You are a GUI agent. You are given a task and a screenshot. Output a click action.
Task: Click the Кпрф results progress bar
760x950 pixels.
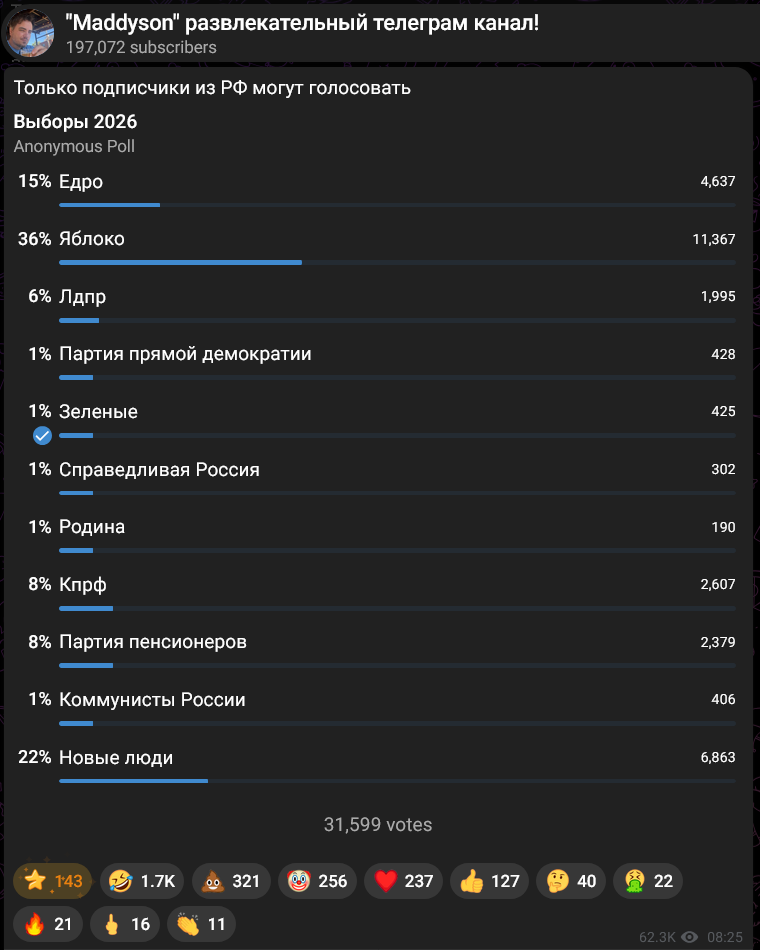click(x=397, y=608)
